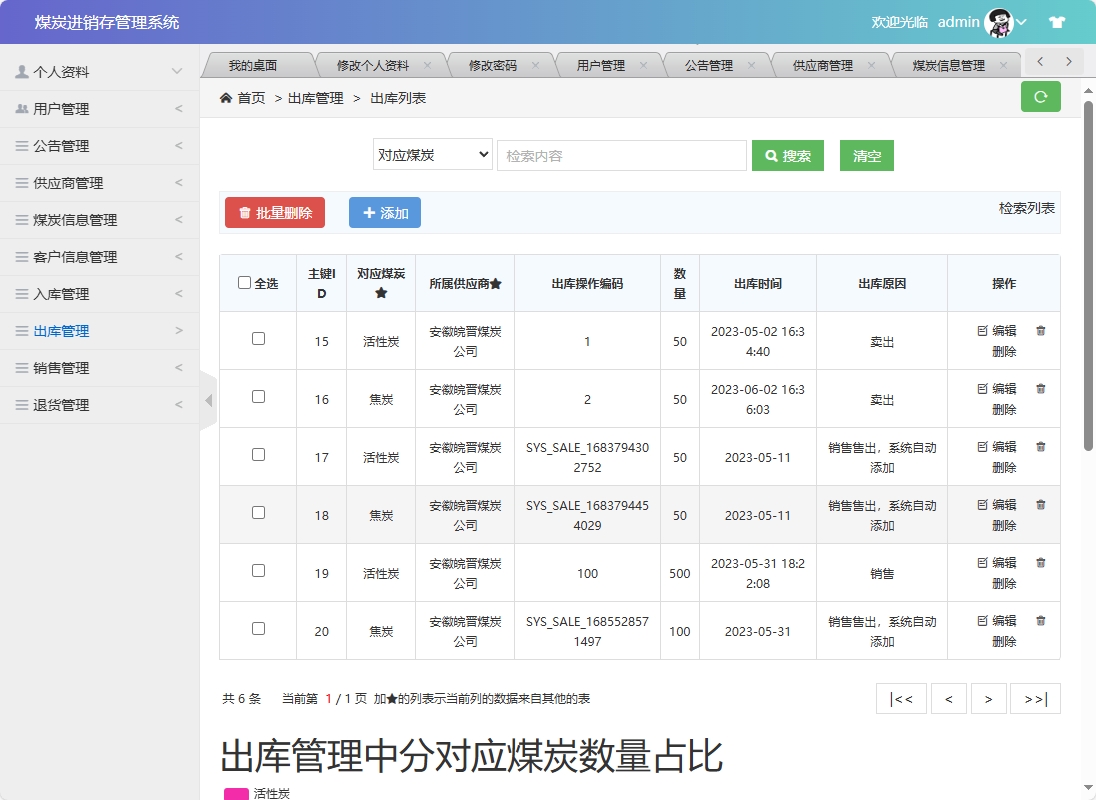Image resolution: width=1096 pixels, height=800 pixels.
Task: Check the checkbox for record ID 19
Action: 259,572
